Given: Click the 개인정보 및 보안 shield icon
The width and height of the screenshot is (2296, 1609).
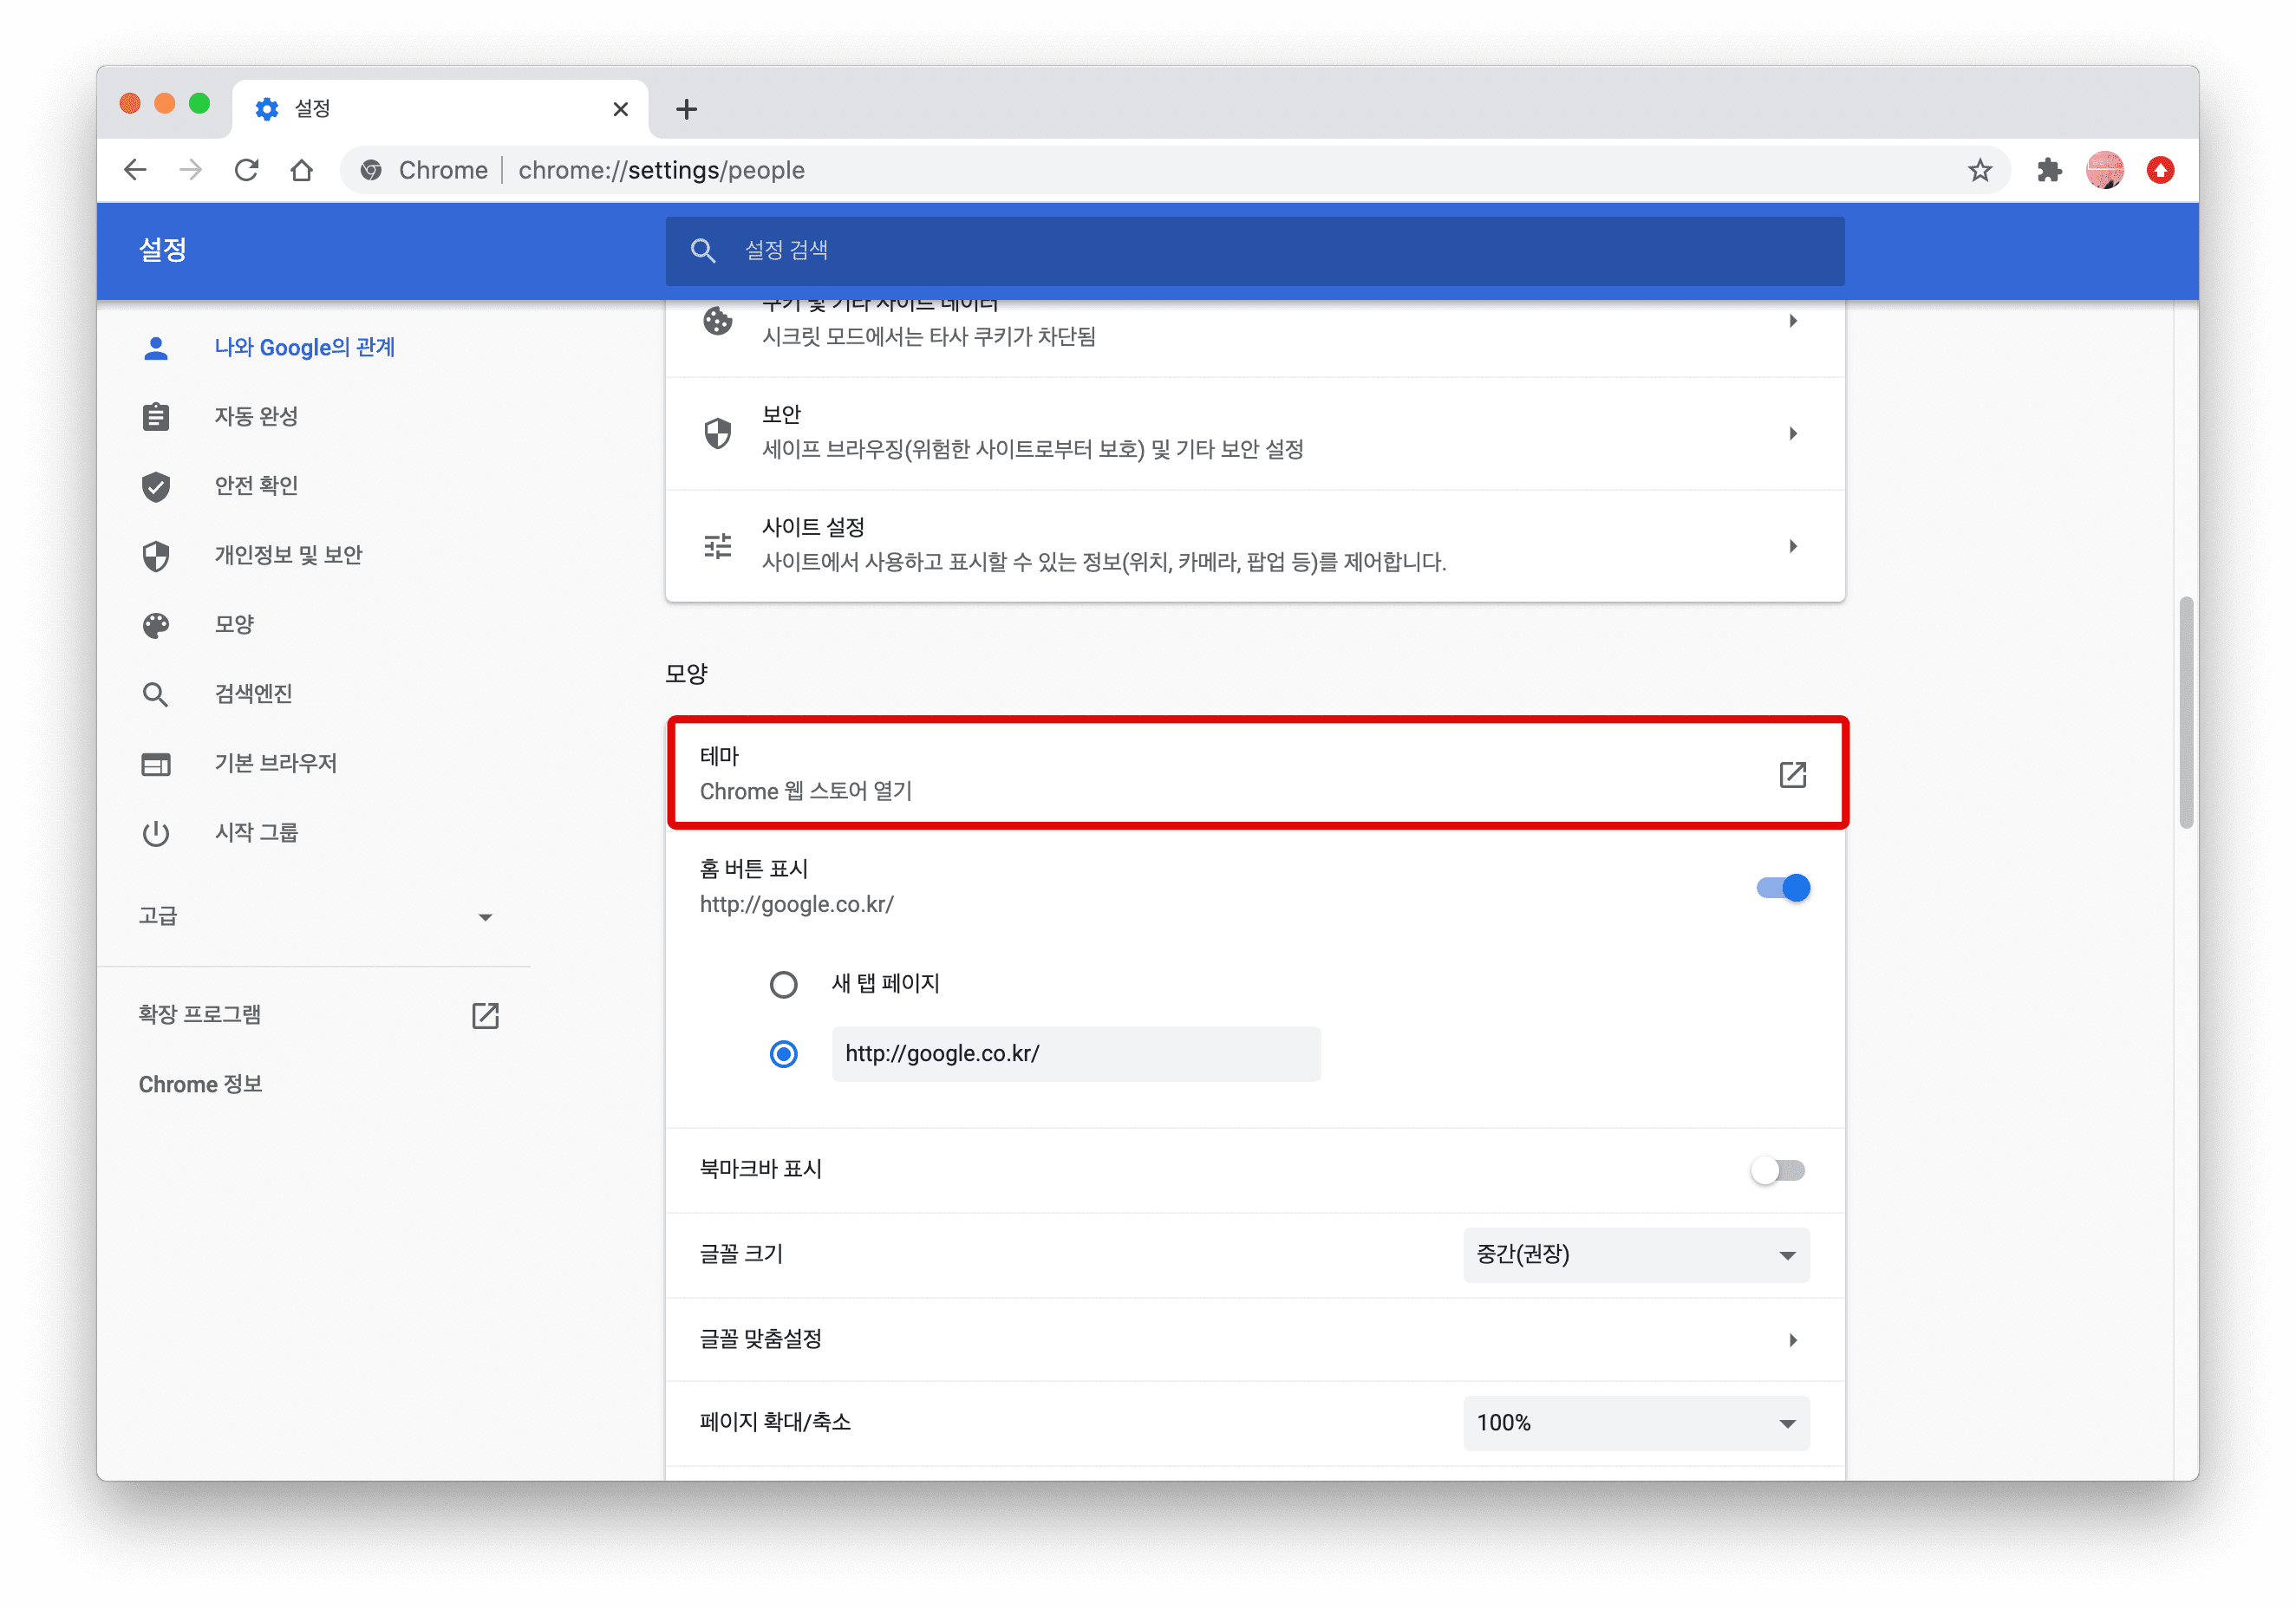Looking at the screenshot, I should tap(155, 555).
